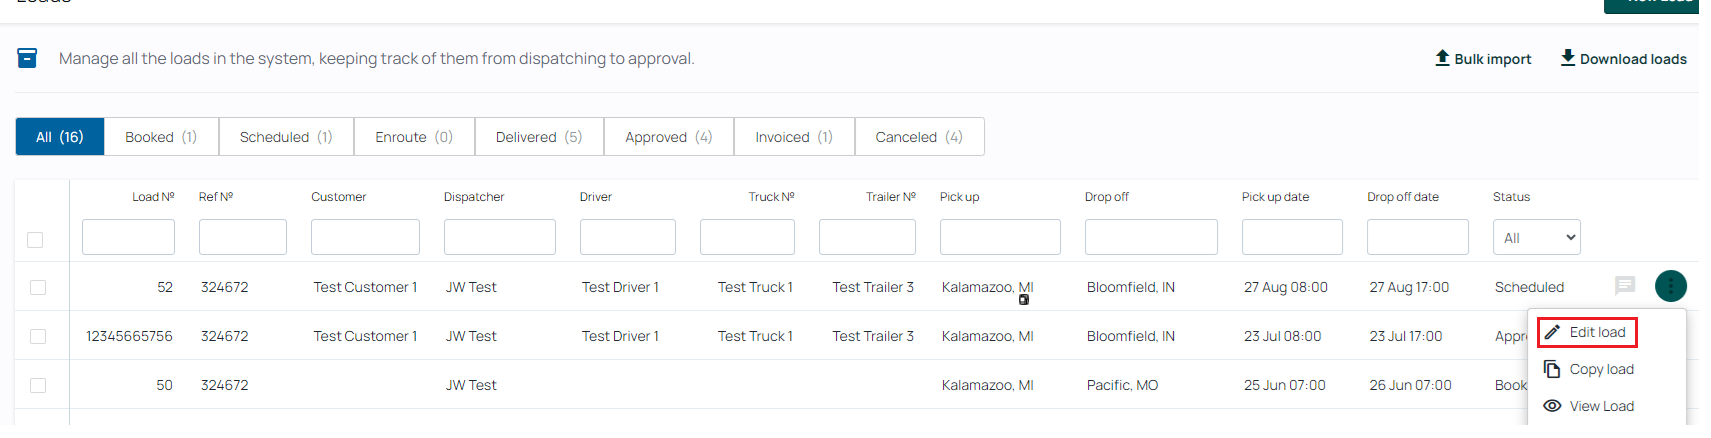
Task: Click the Download loads arrow icon
Action: tap(1568, 58)
